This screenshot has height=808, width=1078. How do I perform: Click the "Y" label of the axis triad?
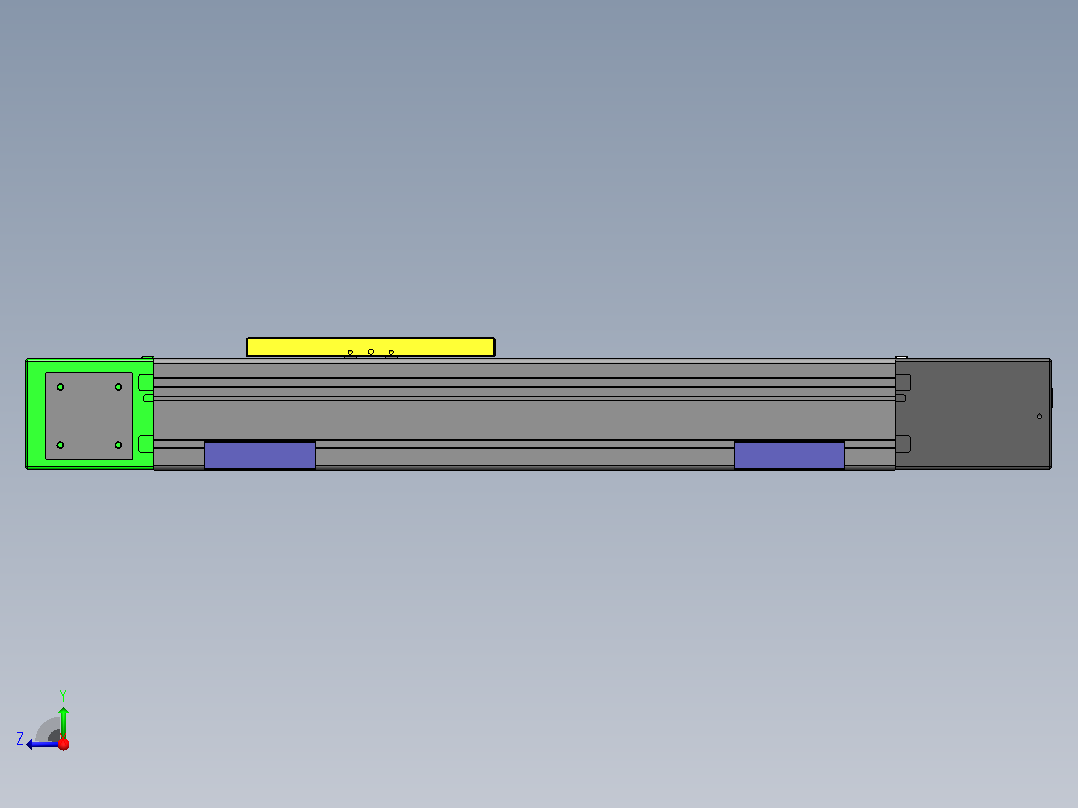coord(63,695)
